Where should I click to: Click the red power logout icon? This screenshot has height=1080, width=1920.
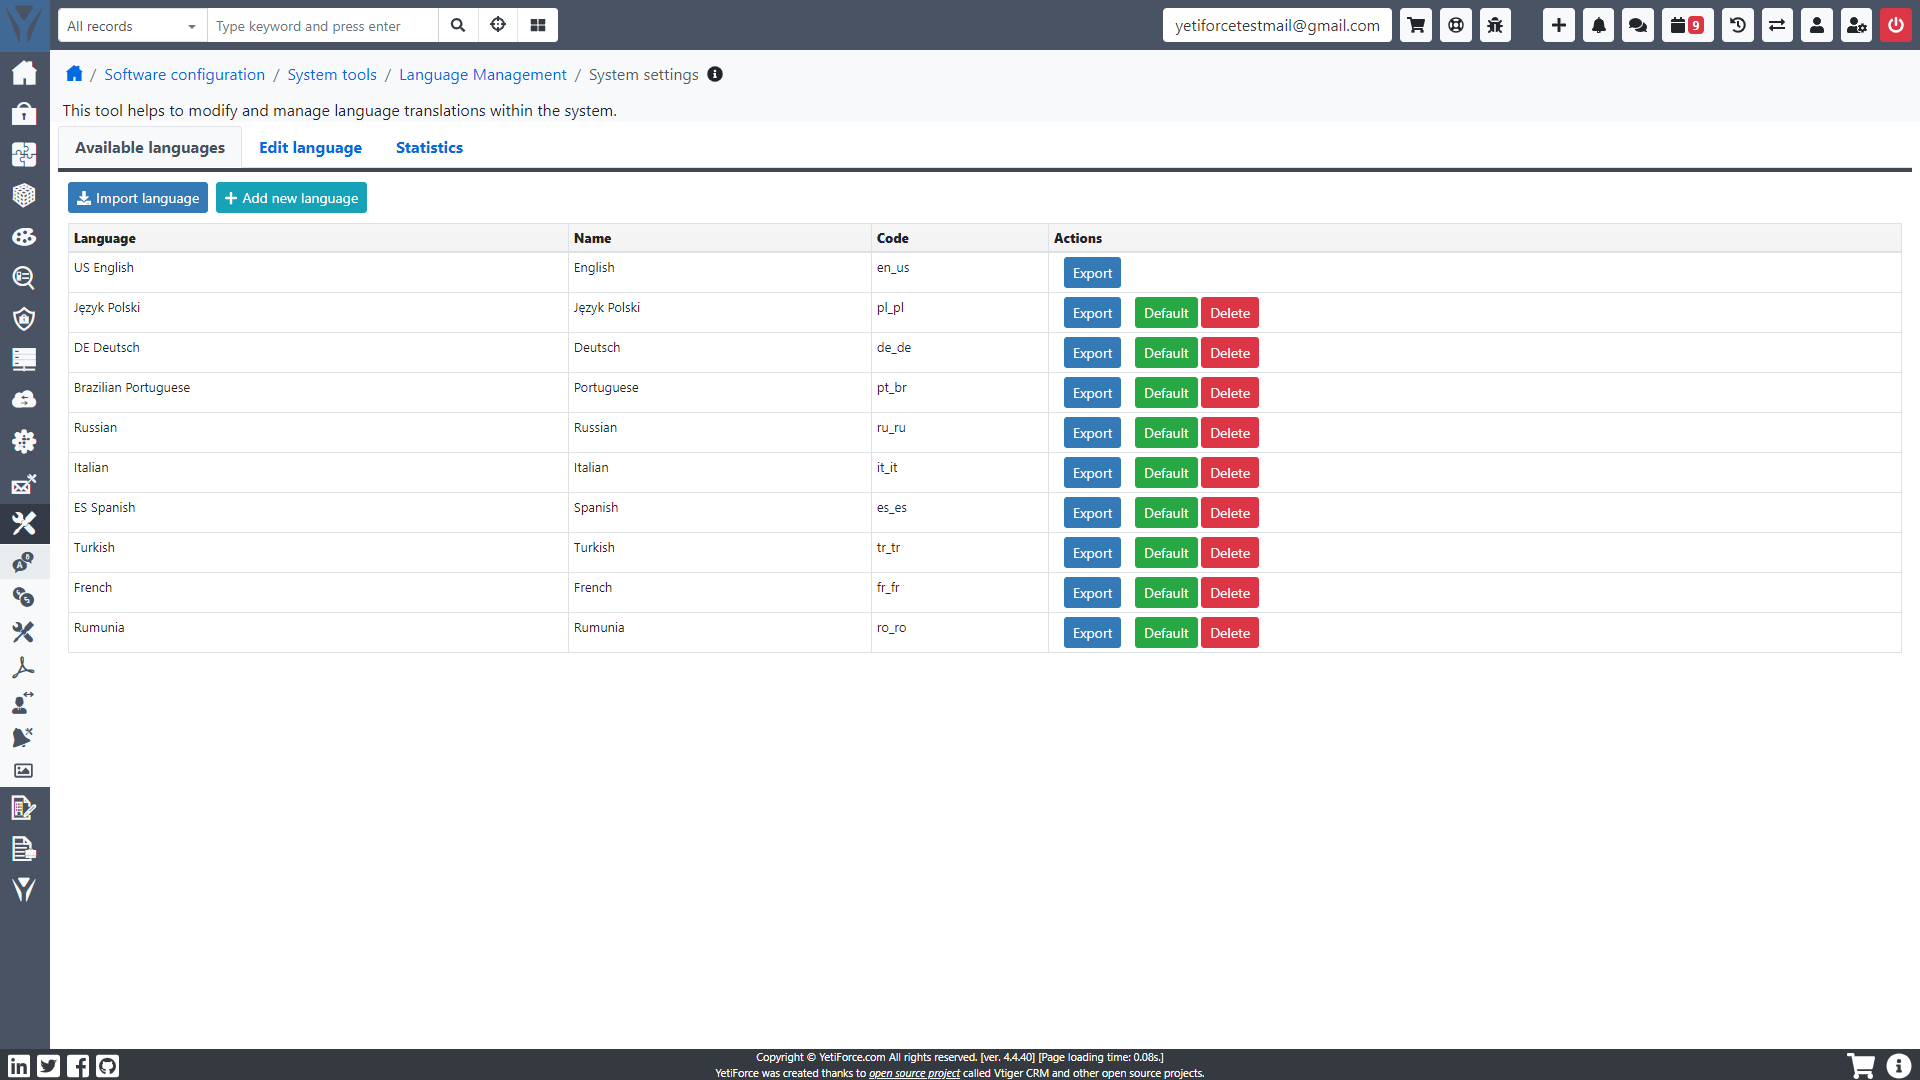tap(1895, 26)
